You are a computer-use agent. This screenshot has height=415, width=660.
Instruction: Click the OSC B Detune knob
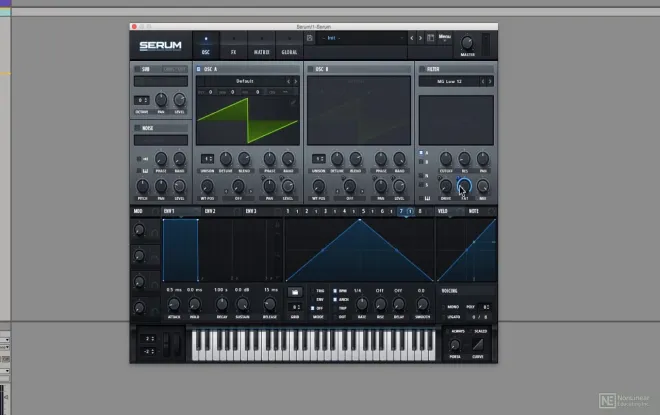point(337,159)
